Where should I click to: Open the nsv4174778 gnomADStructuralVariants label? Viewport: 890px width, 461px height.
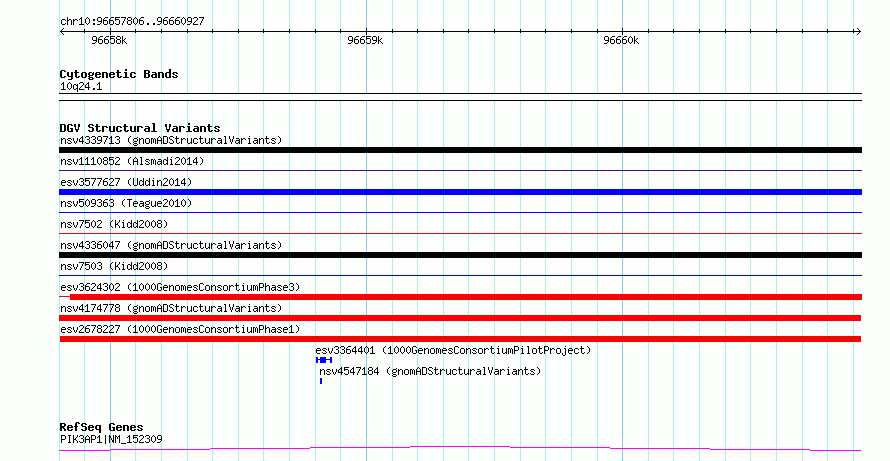pos(171,308)
